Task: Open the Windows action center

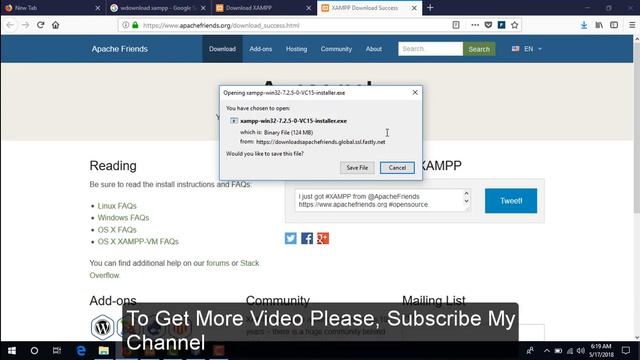Action: [x=626, y=351]
